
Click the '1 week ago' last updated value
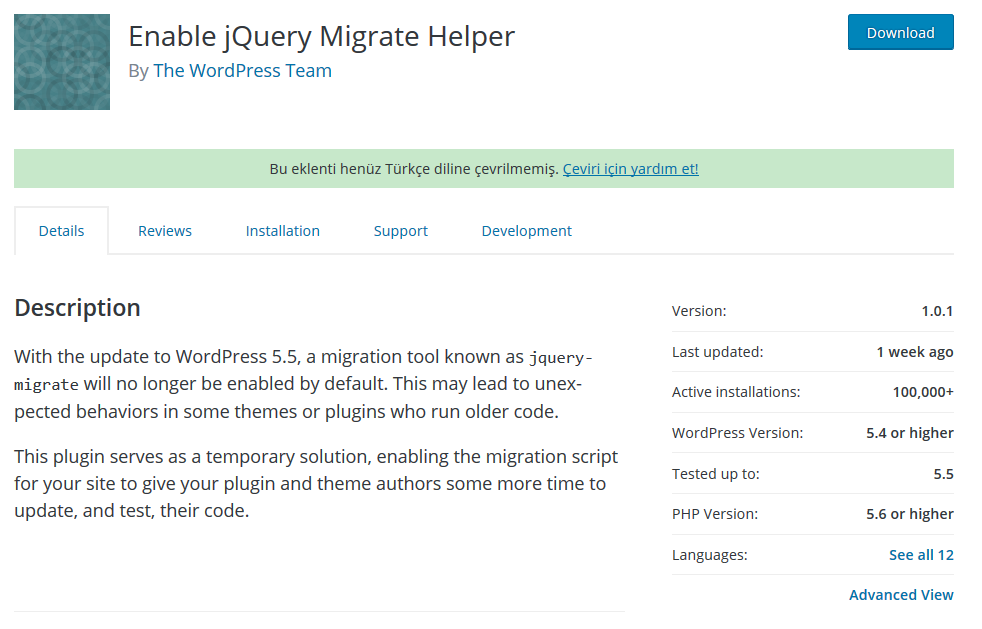(x=915, y=352)
